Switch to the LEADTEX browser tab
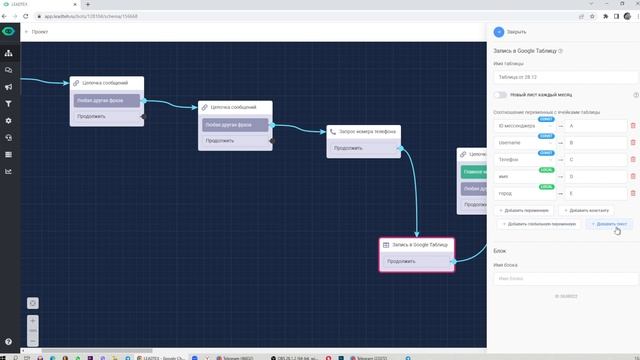Screen dimensions: 640x360 [x=39, y=4]
